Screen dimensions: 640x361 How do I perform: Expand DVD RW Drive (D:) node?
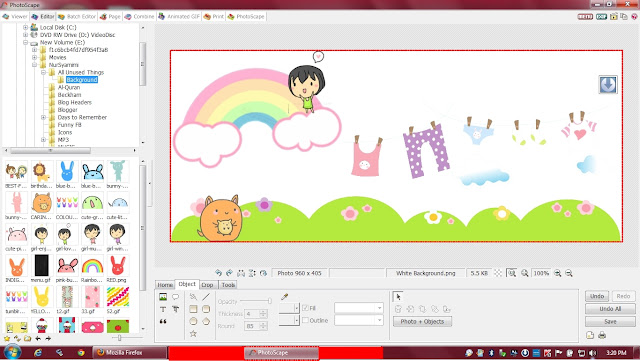(25, 35)
